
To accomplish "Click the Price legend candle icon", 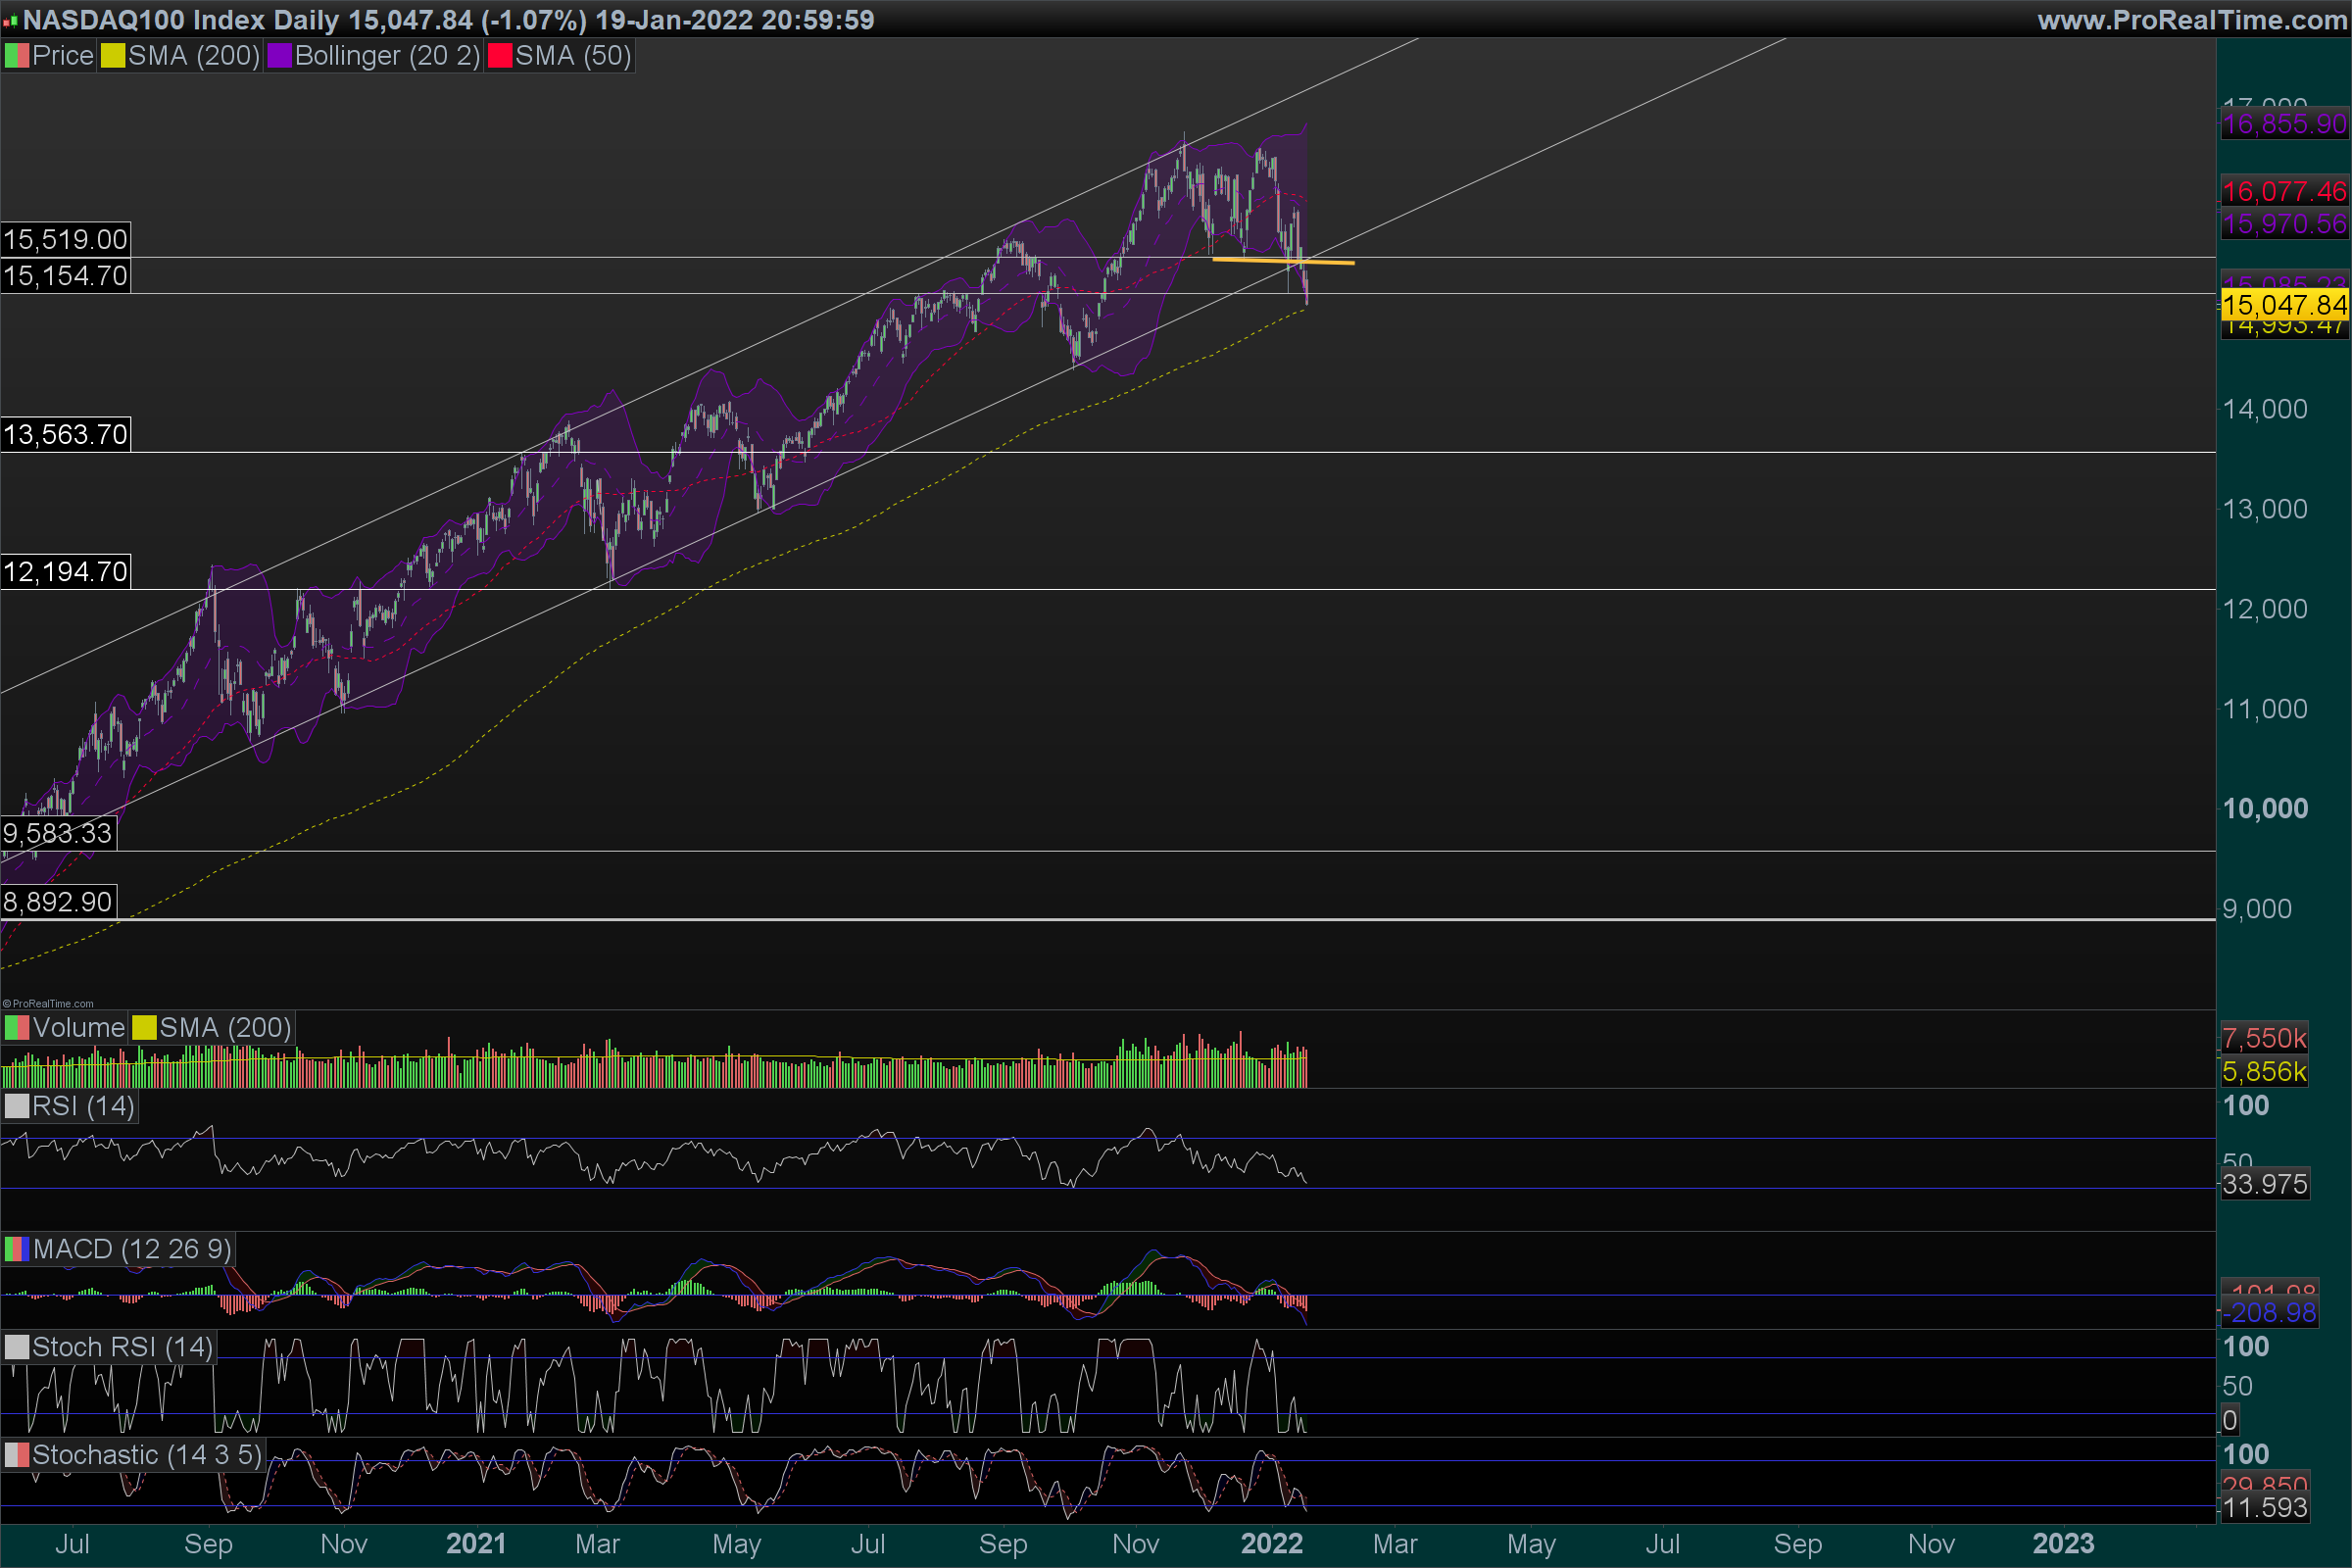I will [x=16, y=56].
